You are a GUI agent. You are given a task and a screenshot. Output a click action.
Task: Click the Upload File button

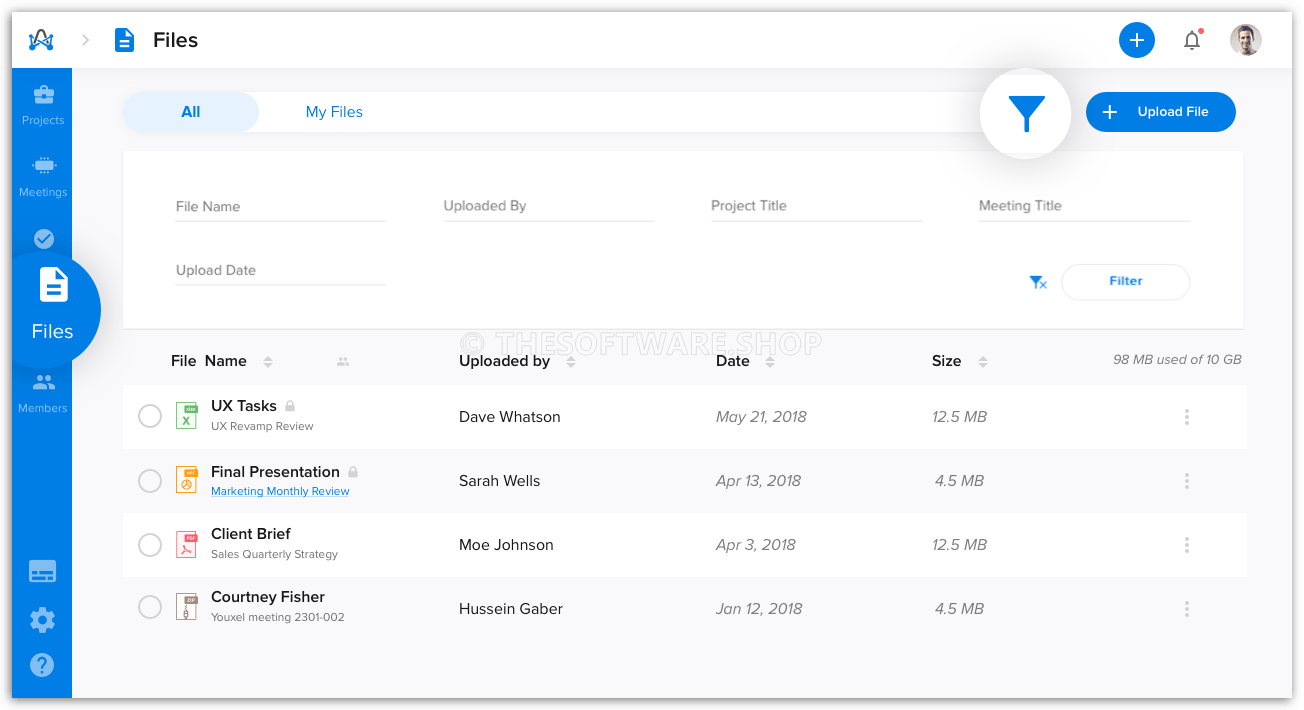click(x=1160, y=112)
